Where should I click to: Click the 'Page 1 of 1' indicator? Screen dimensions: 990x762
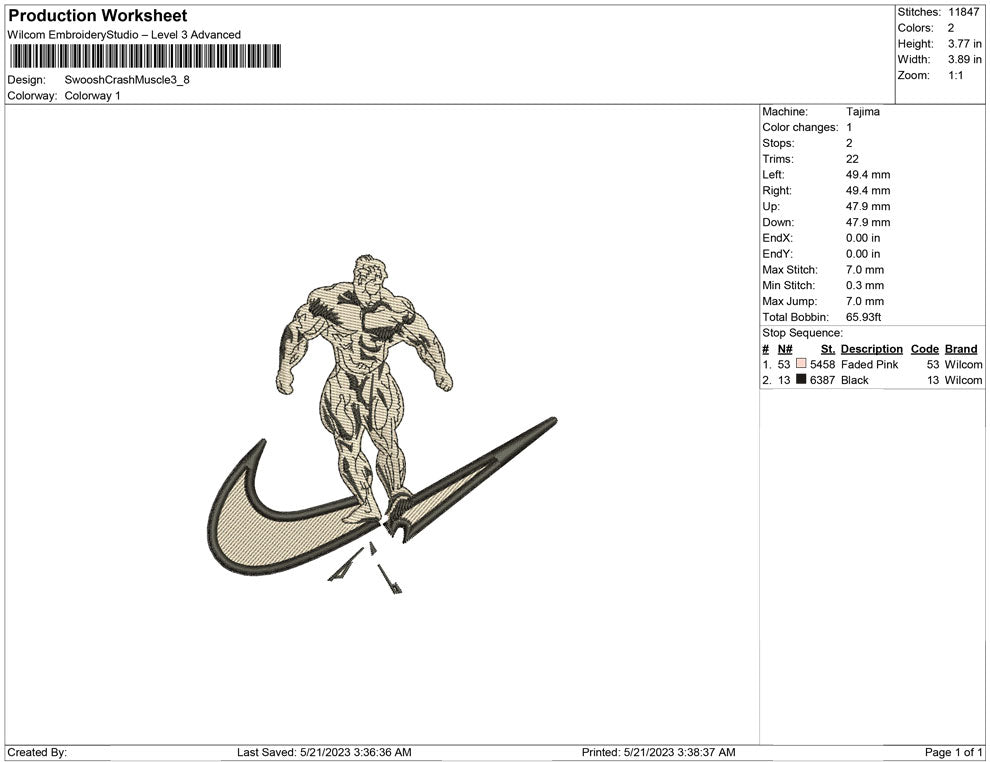point(953,752)
